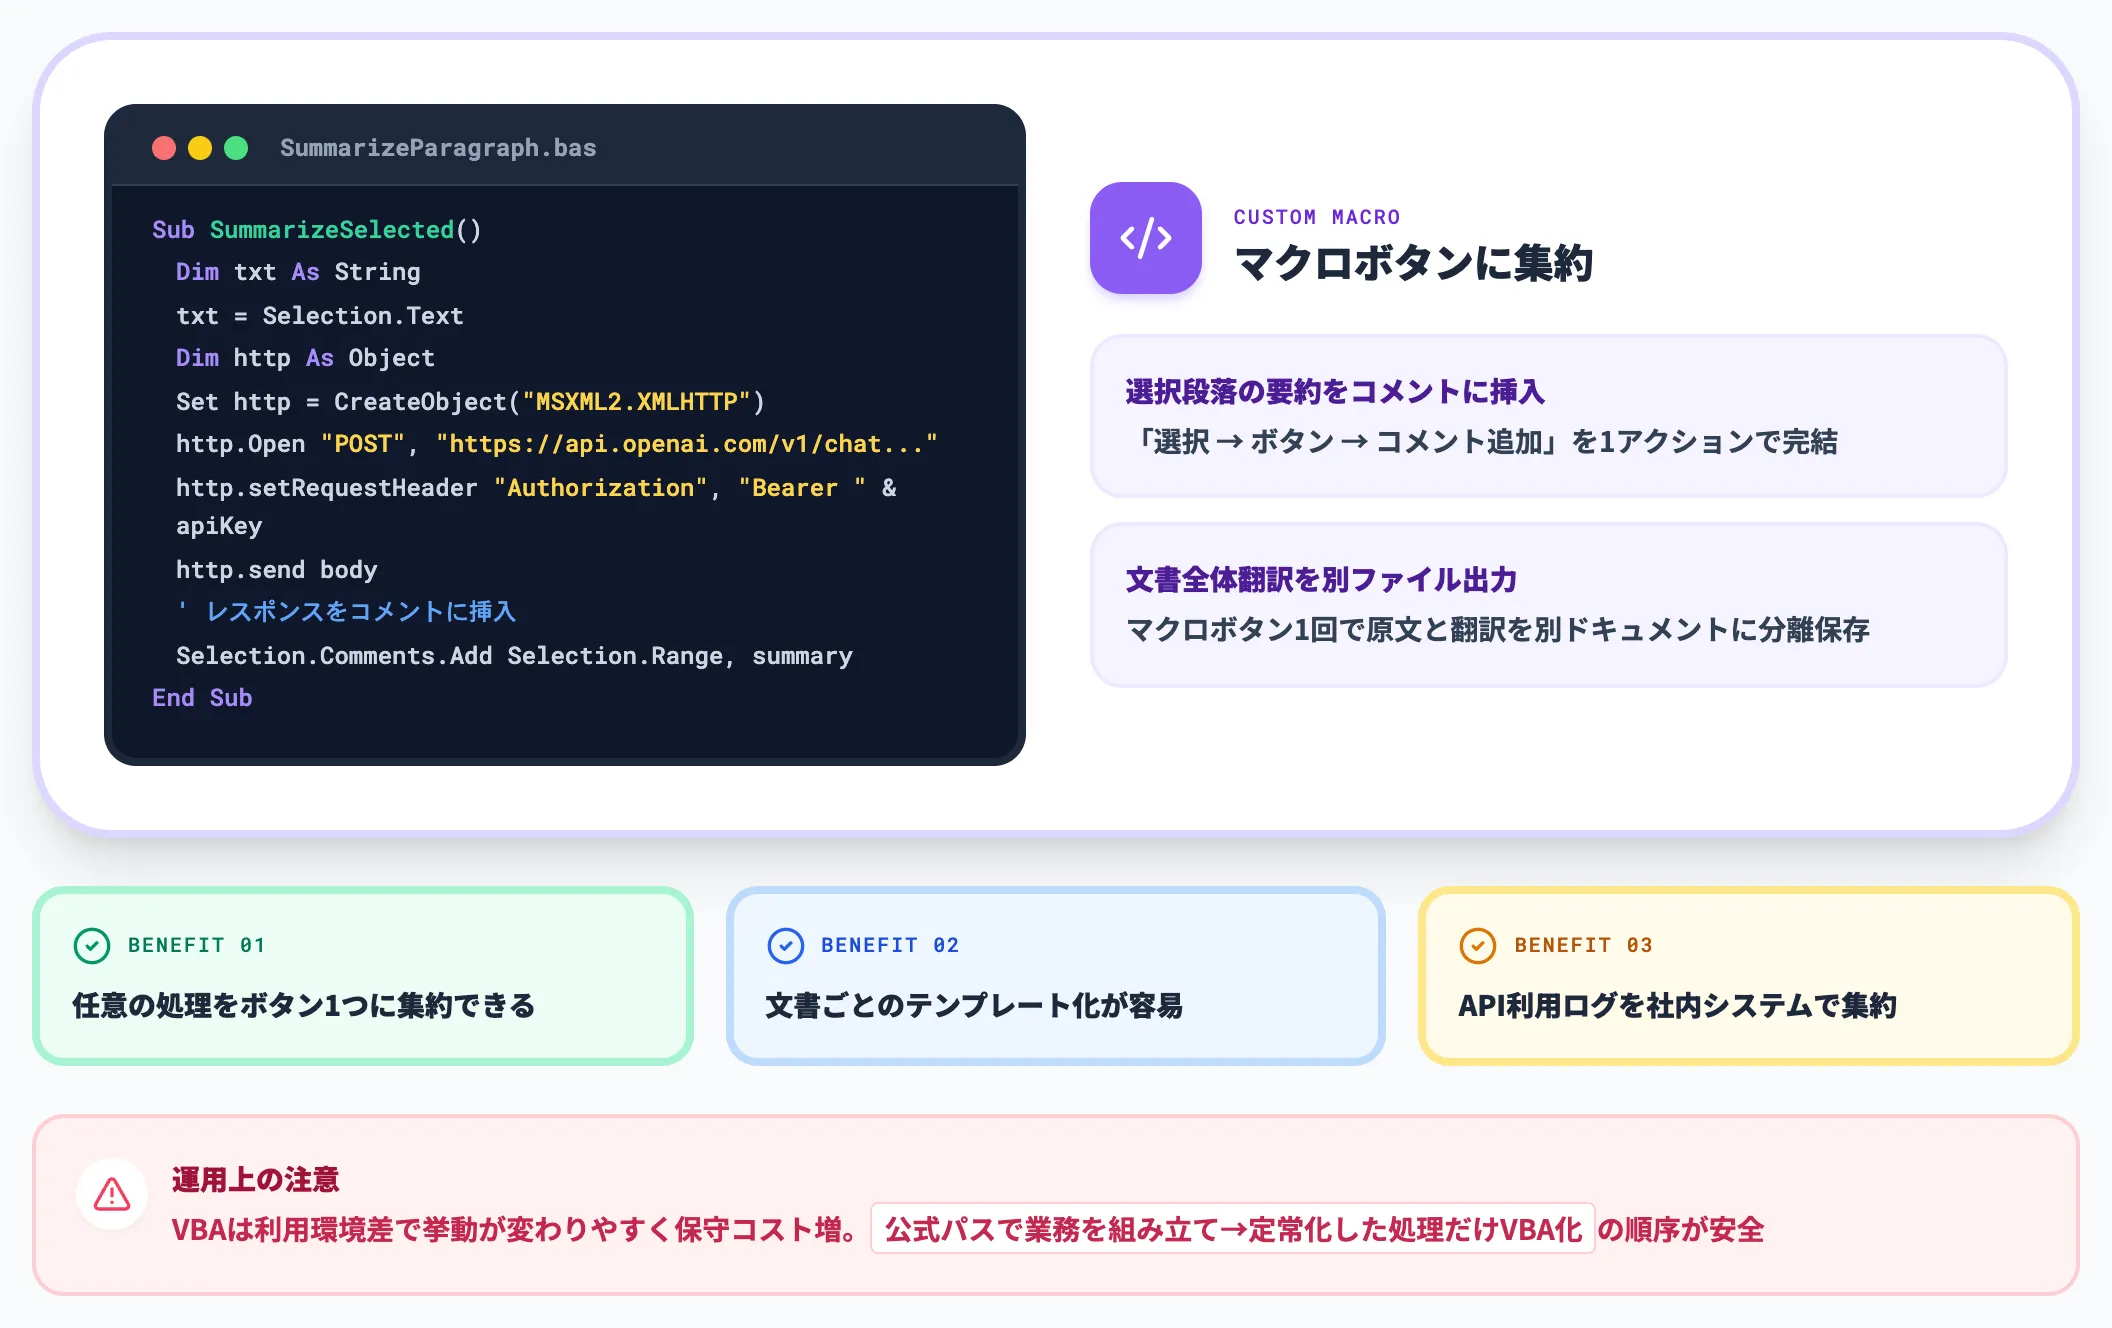This screenshot has height=1328, width=2112.
Task: Open the 文書全体翻訳を別ファイル出力 card
Action: pyautogui.click(x=1548, y=604)
